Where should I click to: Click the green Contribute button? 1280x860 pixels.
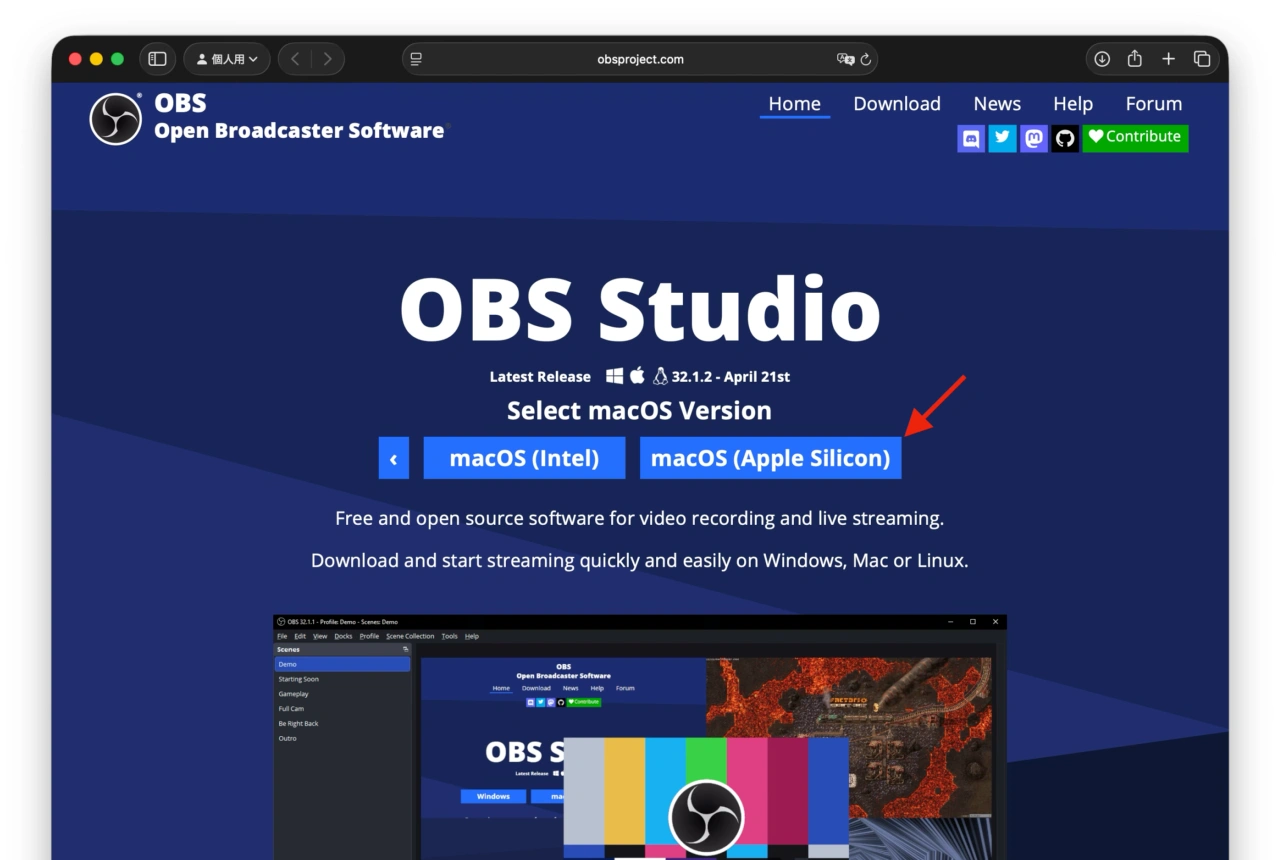click(1135, 137)
